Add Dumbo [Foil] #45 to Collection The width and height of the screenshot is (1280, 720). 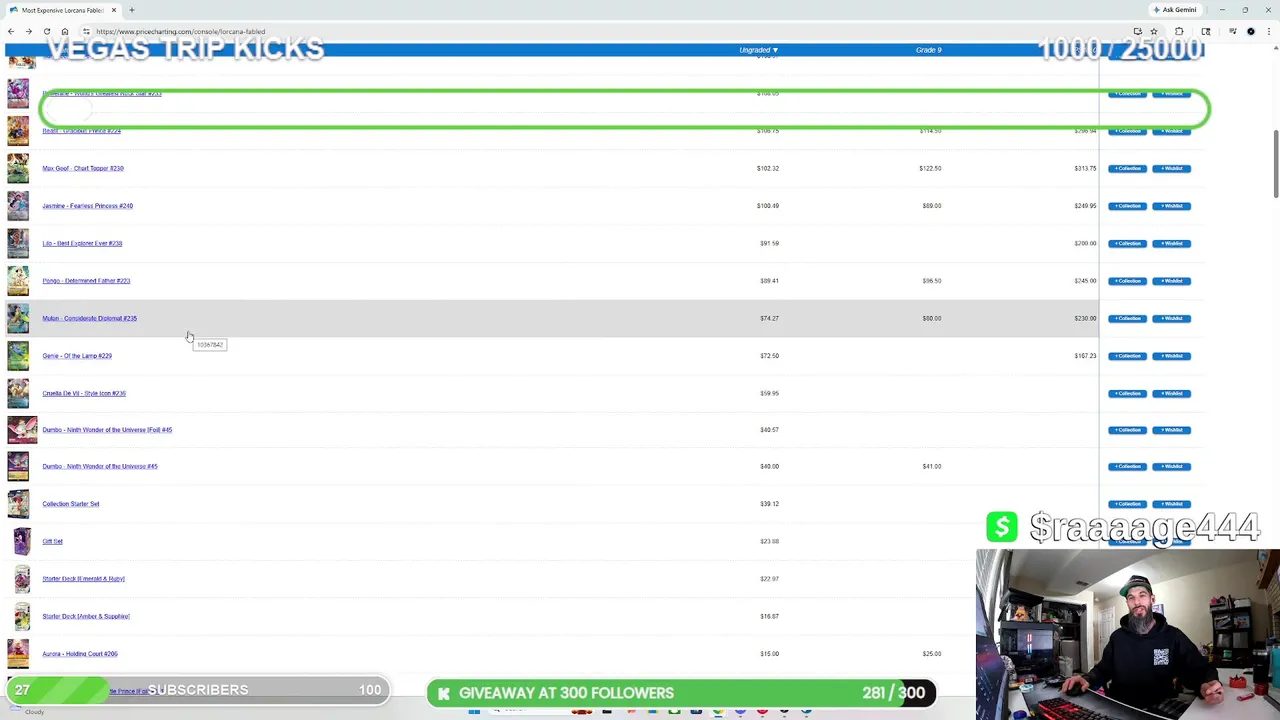tap(1127, 430)
